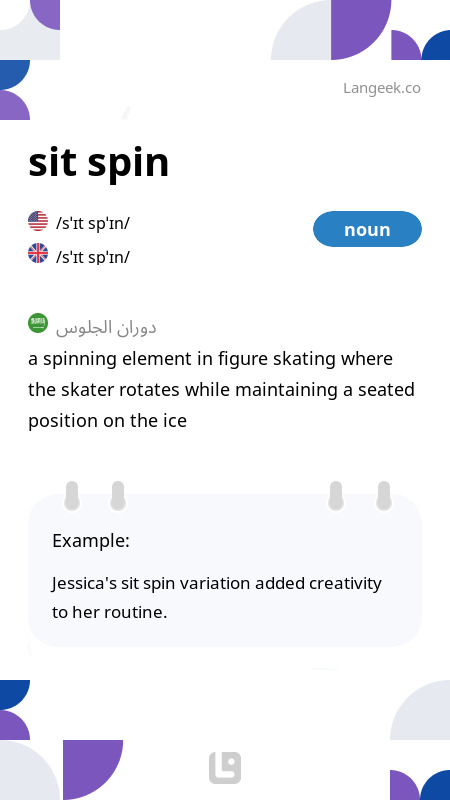Screen dimensions: 450x800
Task: Click the dark blue shape in bottom-right corner
Action: coord(435,785)
